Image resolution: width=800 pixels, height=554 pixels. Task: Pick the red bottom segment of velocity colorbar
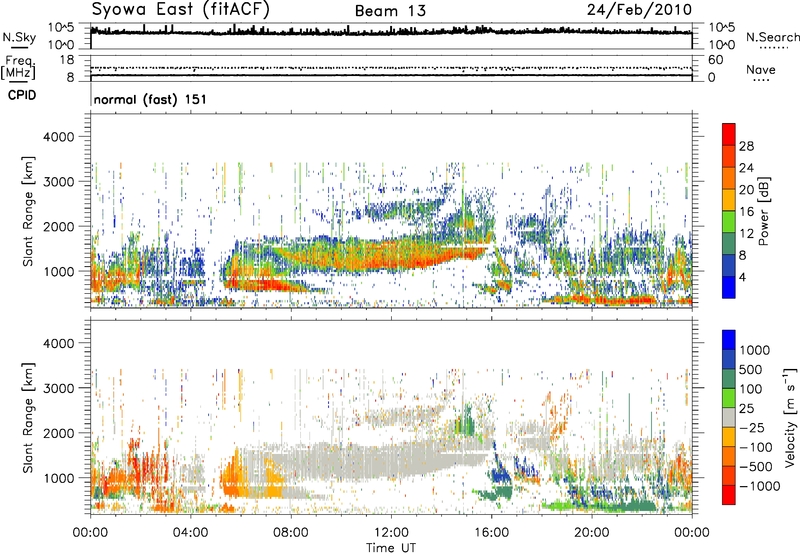(x=729, y=495)
